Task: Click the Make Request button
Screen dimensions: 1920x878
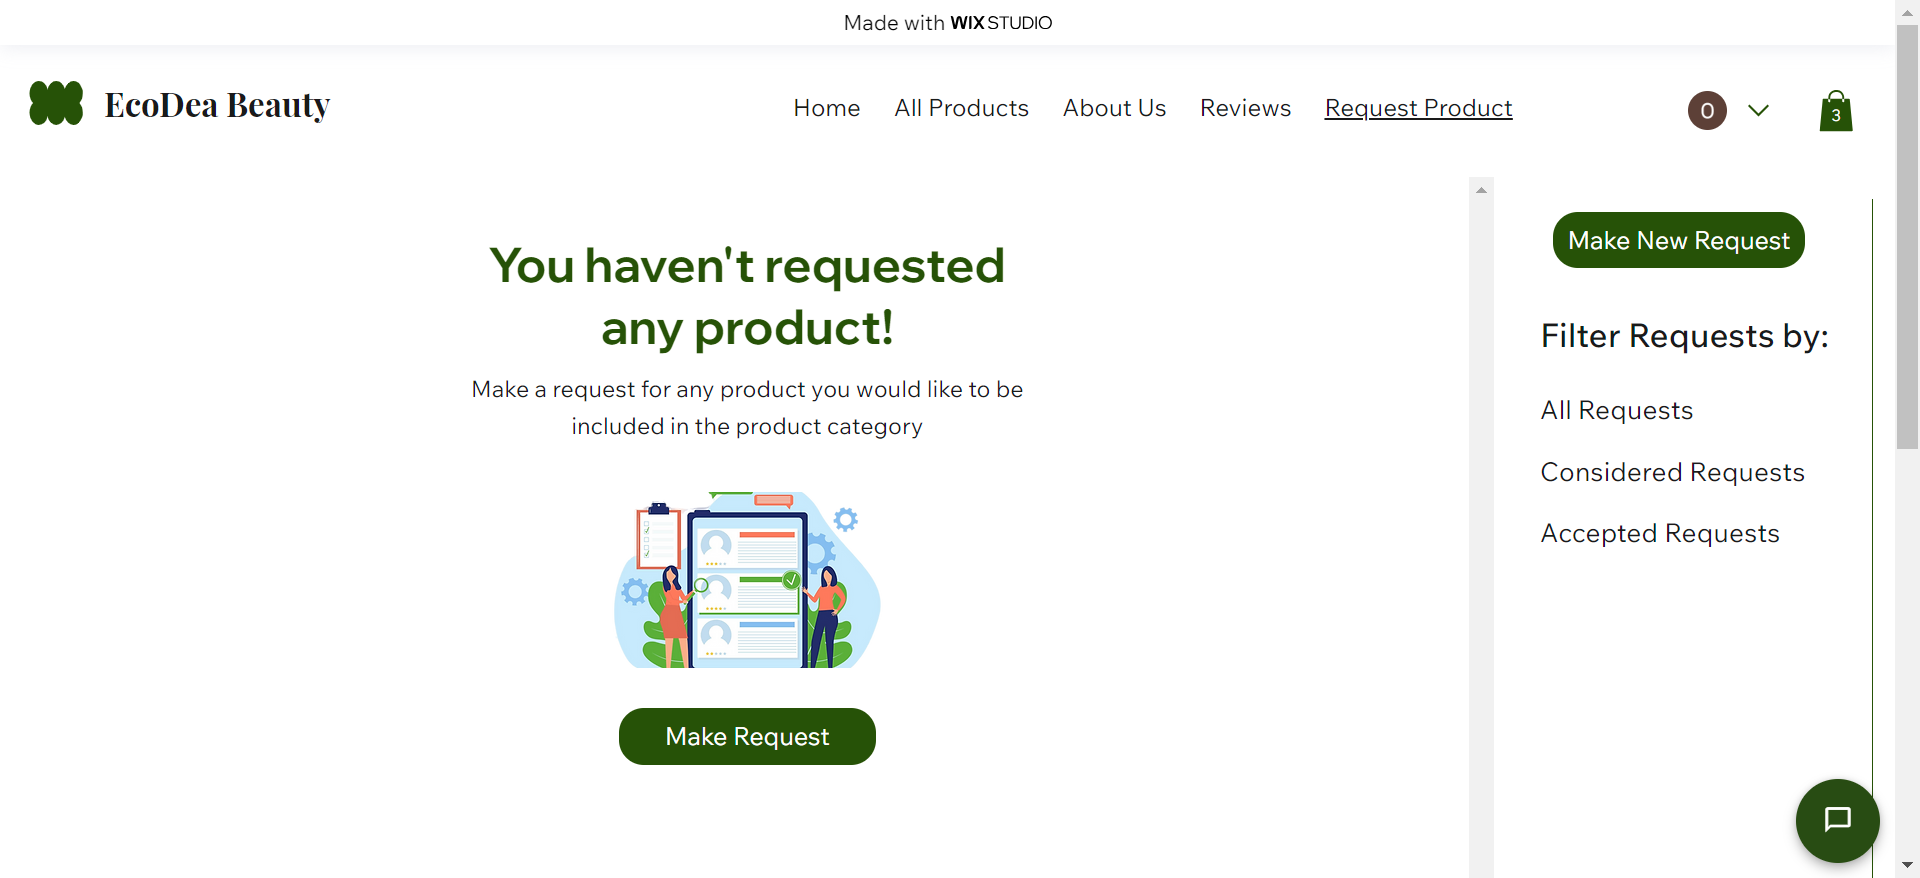Action: (747, 736)
